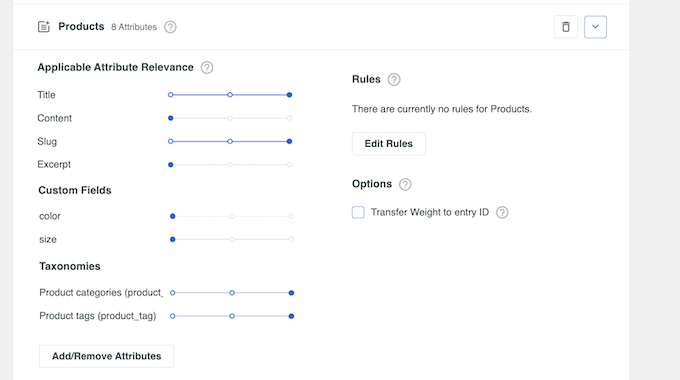Open the Options help icon
This screenshot has height=380, width=680.
(405, 184)
